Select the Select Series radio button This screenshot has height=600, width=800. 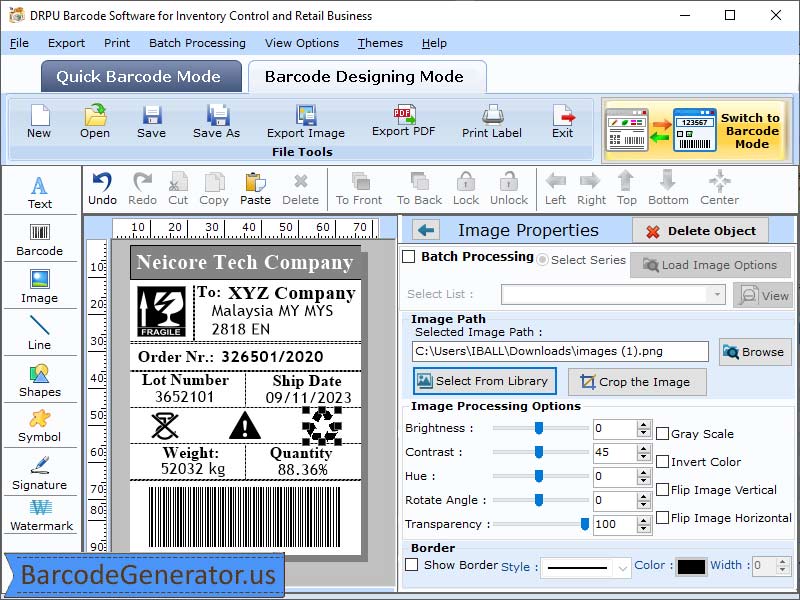pos(543,260)
